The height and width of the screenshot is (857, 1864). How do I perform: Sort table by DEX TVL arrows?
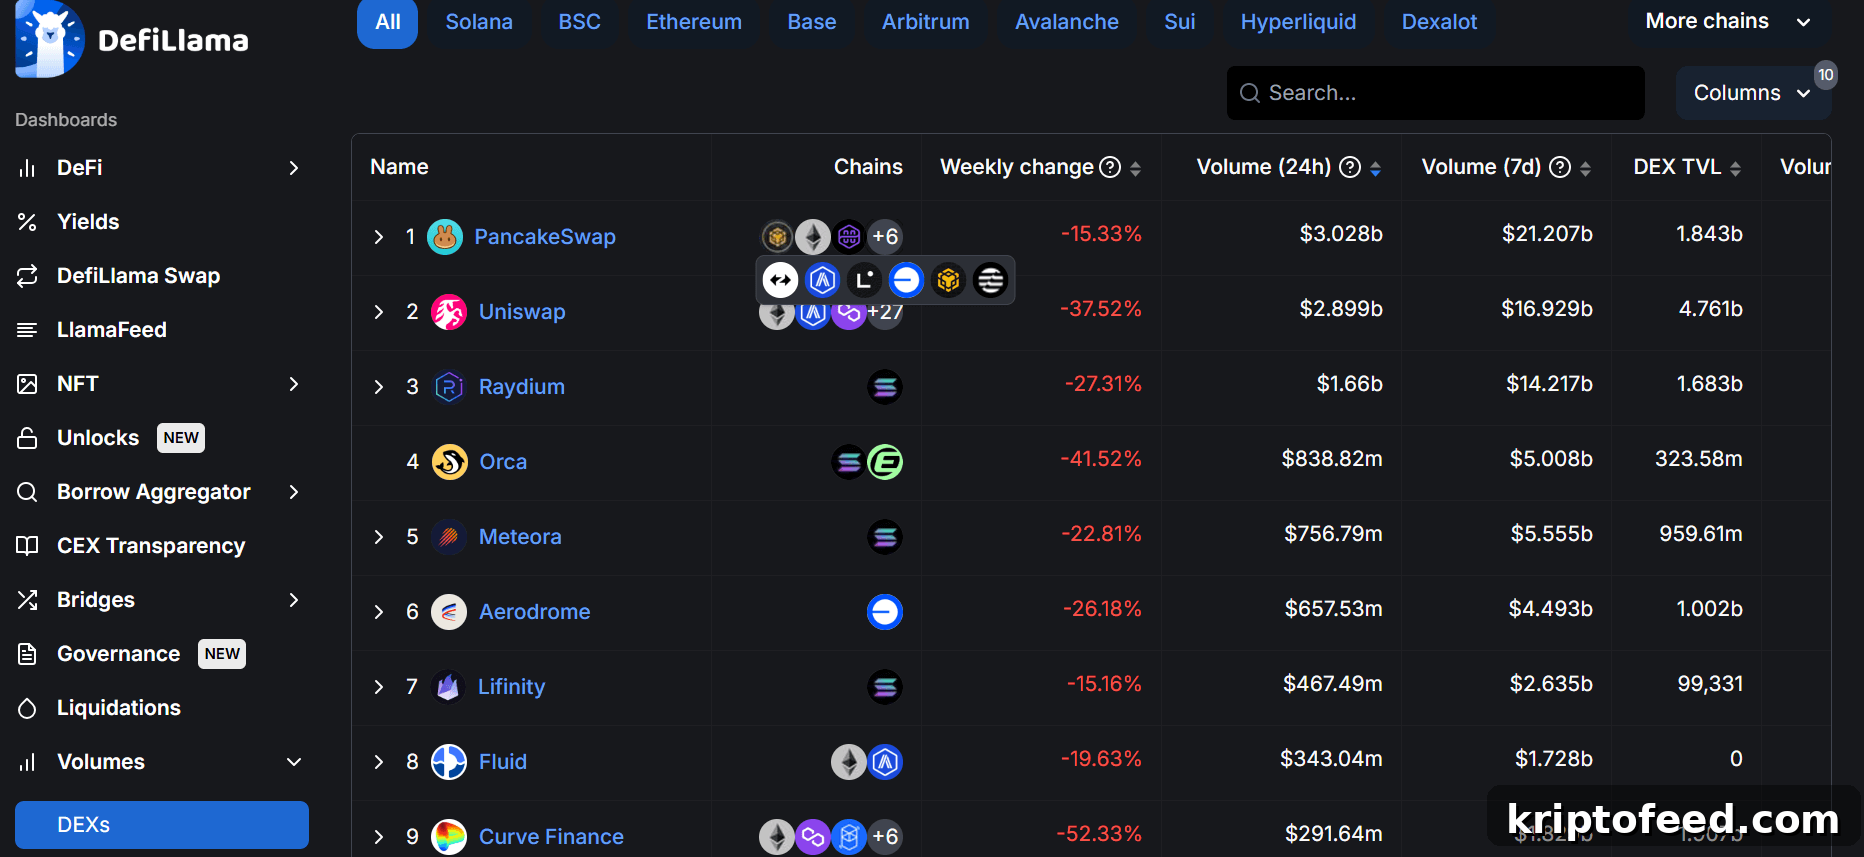(x=1736, y=169)
